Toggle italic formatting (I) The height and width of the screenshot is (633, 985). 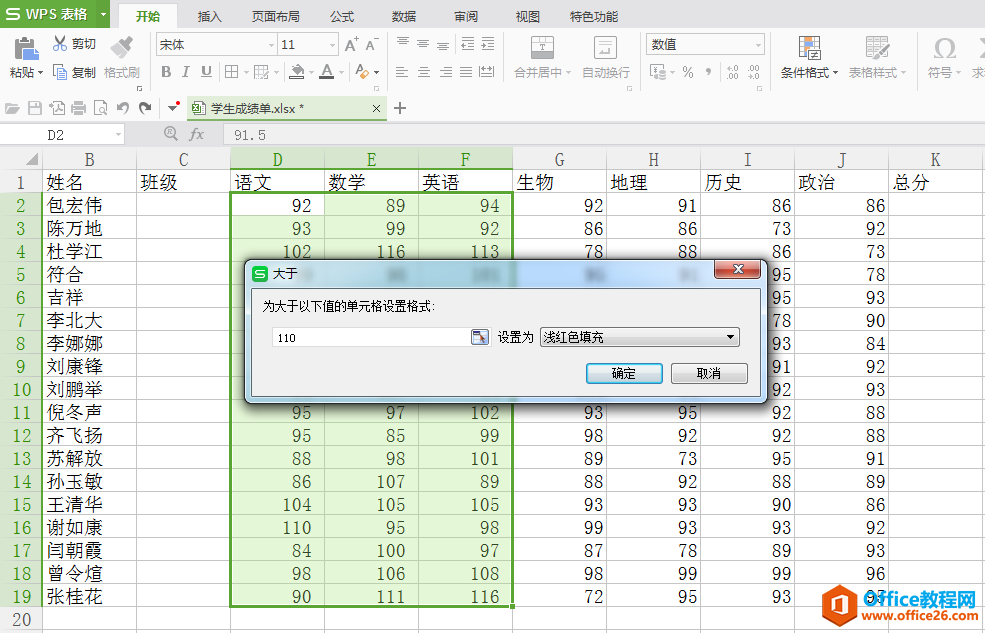click(186, 72)
